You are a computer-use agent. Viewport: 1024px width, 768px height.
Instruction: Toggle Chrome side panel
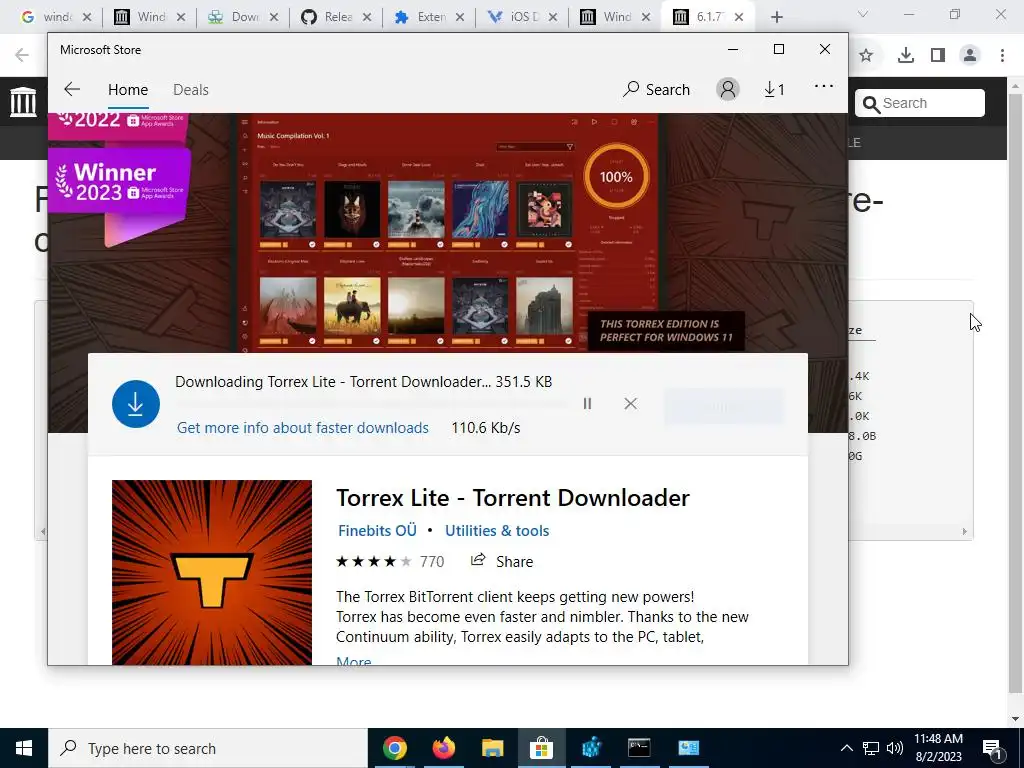(x=938, y=56)
